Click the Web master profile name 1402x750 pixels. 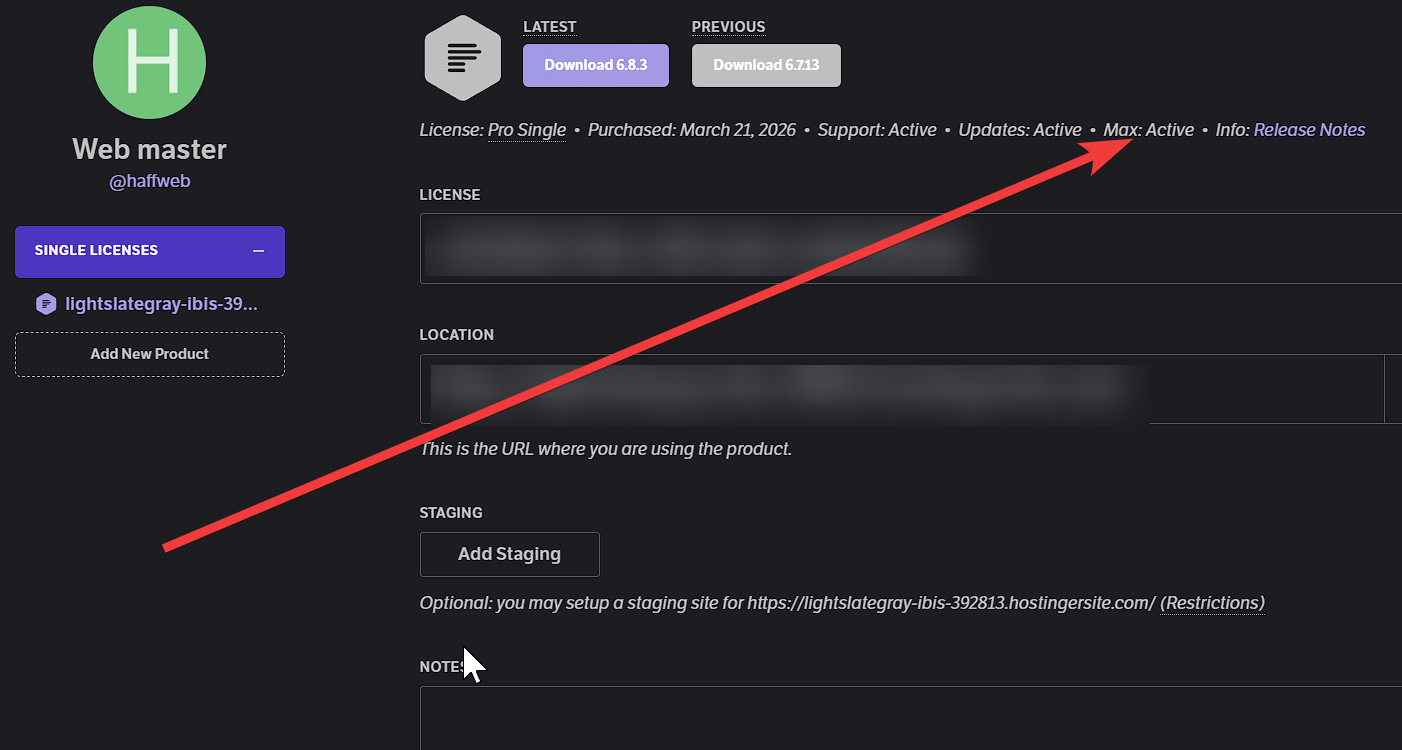(150, 150)
